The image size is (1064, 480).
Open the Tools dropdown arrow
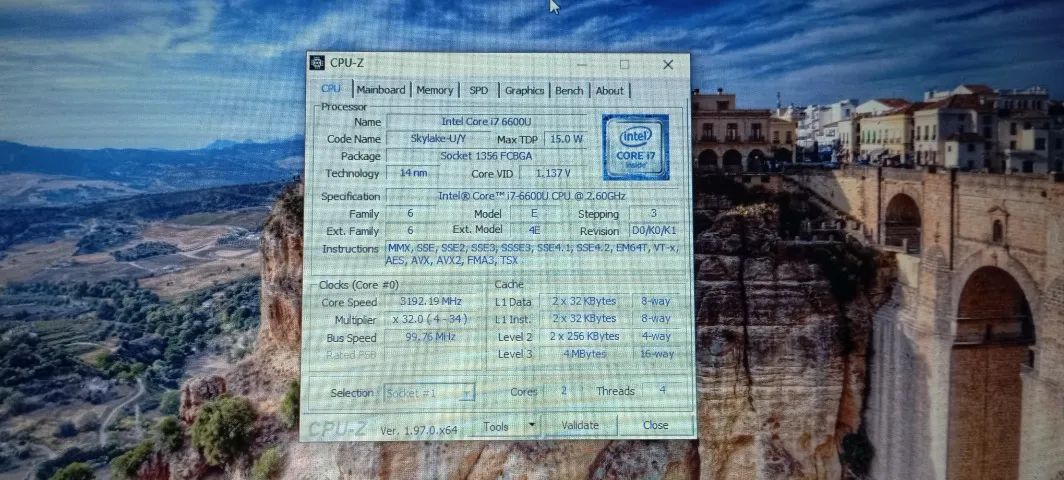click(531, 425)
